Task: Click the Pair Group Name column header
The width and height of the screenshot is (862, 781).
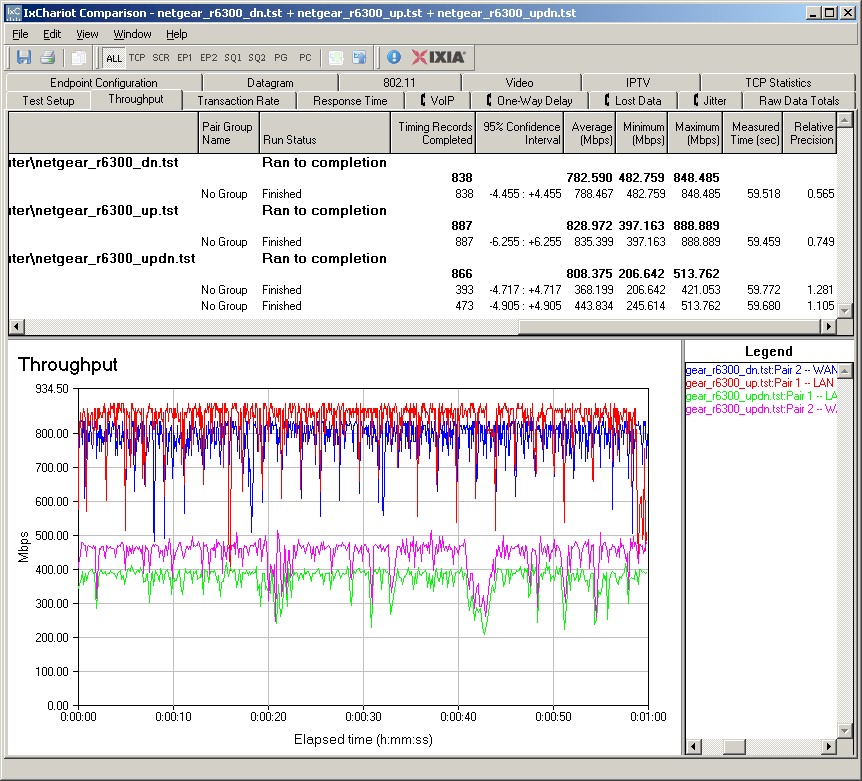Action: pos(228,133)
